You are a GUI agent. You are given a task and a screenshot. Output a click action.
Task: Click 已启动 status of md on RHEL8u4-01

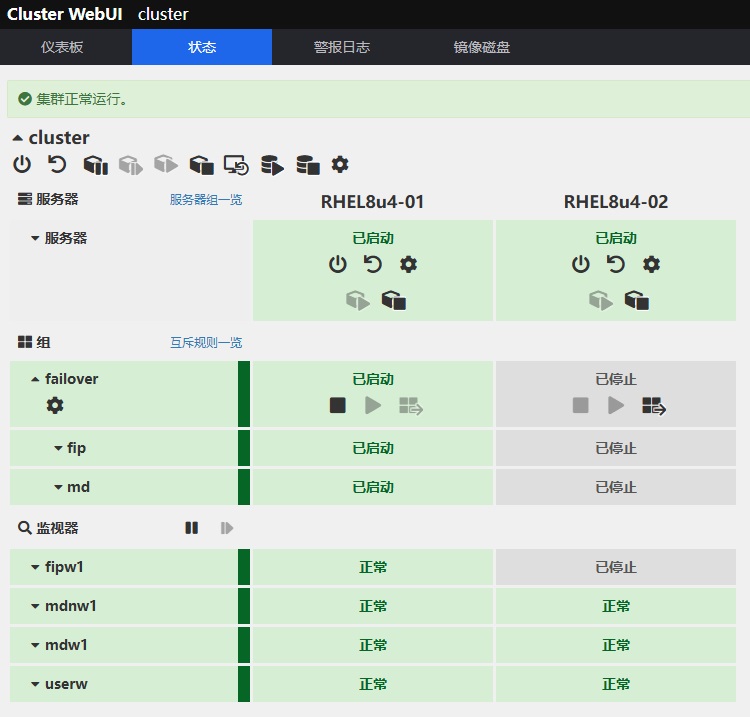click(x=373, y=487)
